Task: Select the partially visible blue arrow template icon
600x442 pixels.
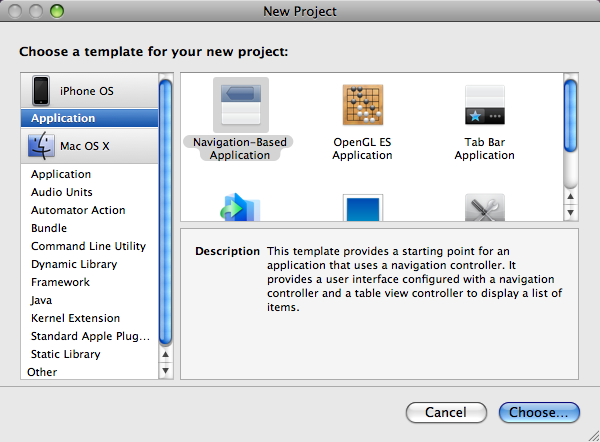Action: pyautogui.click(x=240, y=208)
